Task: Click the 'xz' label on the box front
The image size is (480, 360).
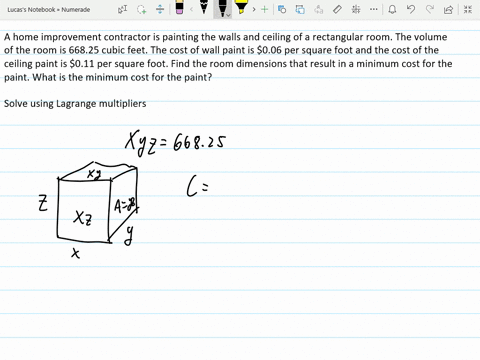Action: tap(83, 217)
